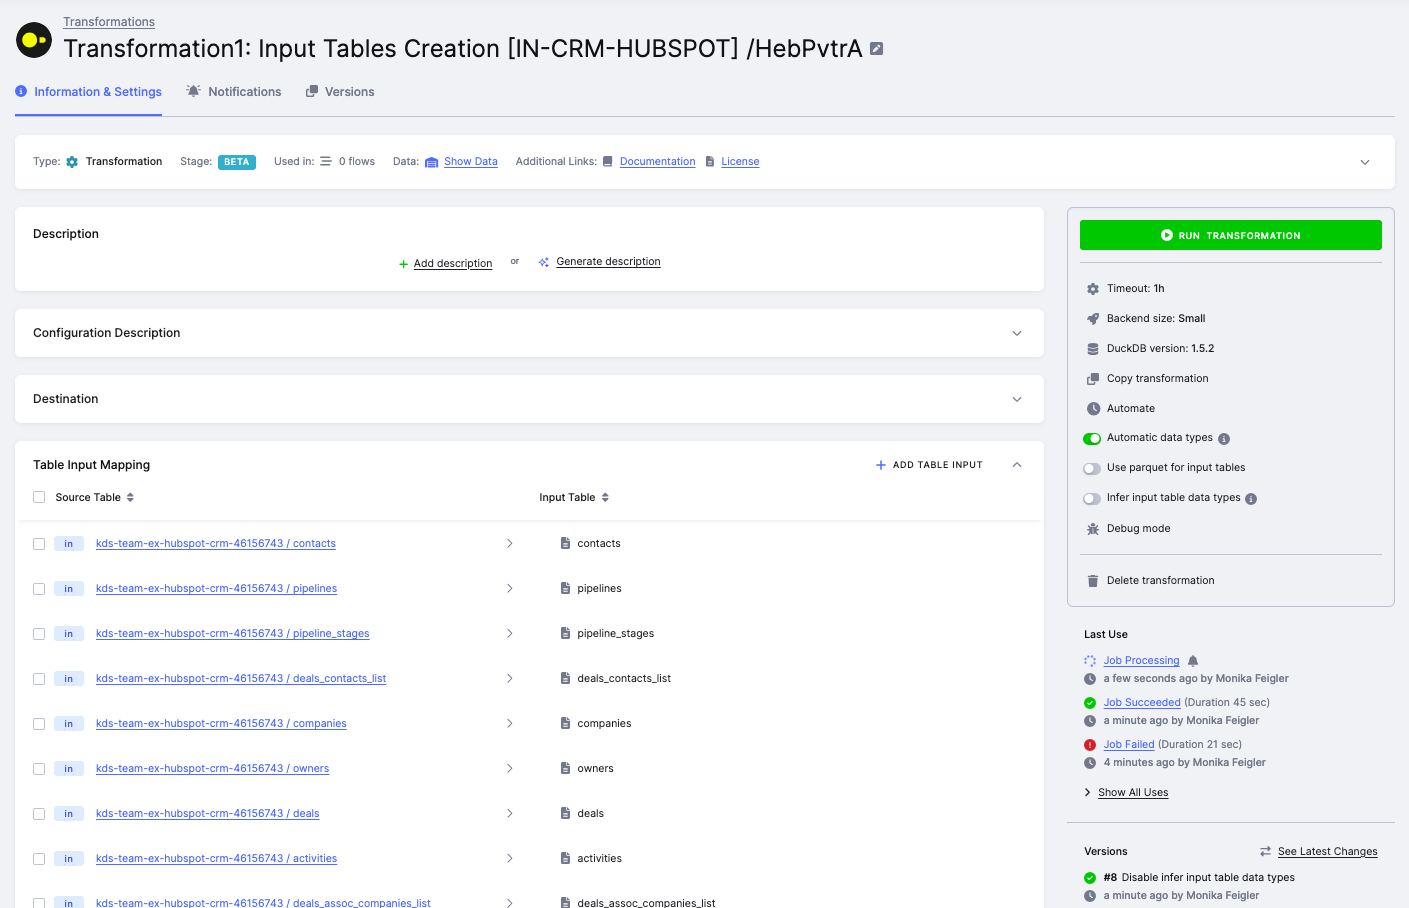
Task: Enable Use parquet for input tables
Action: 1092,468
